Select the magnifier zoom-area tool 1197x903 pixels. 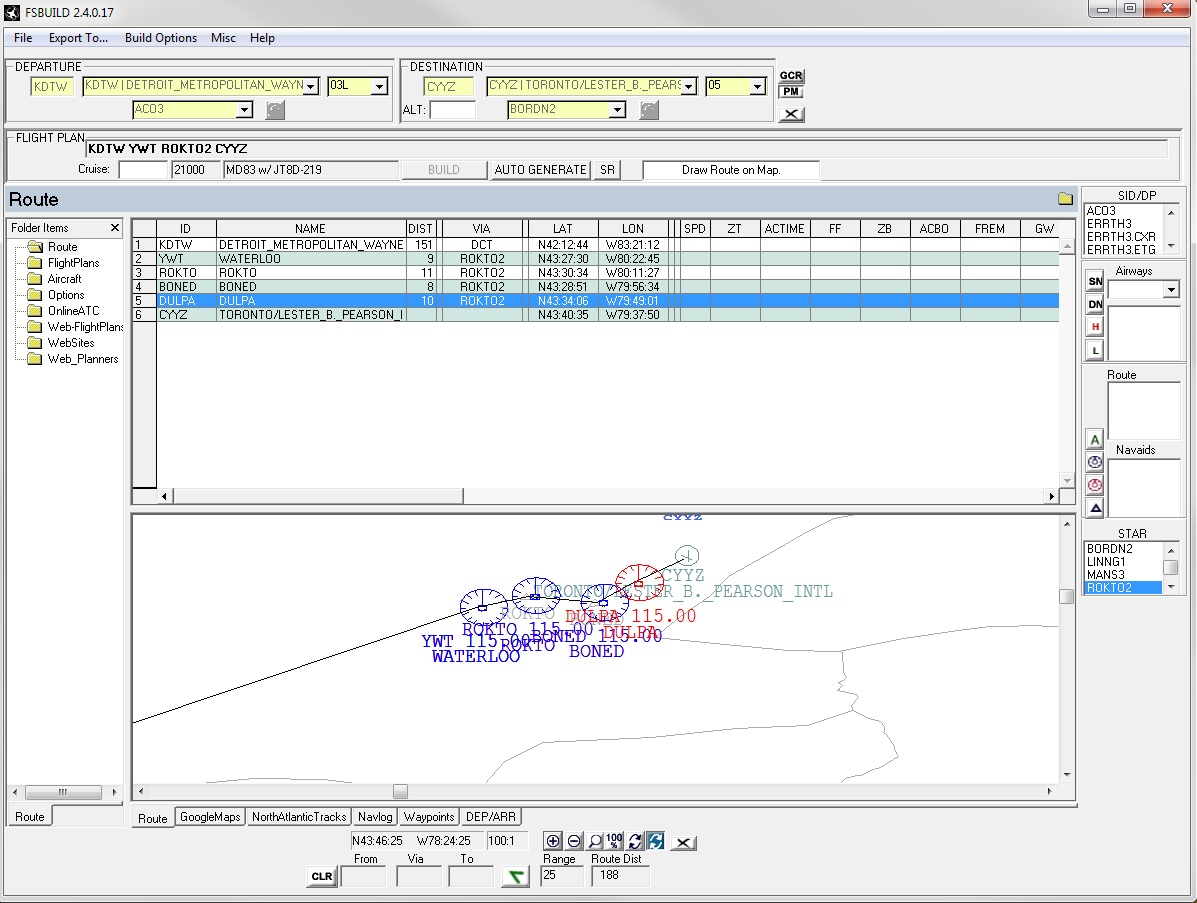tap(595, 841)
